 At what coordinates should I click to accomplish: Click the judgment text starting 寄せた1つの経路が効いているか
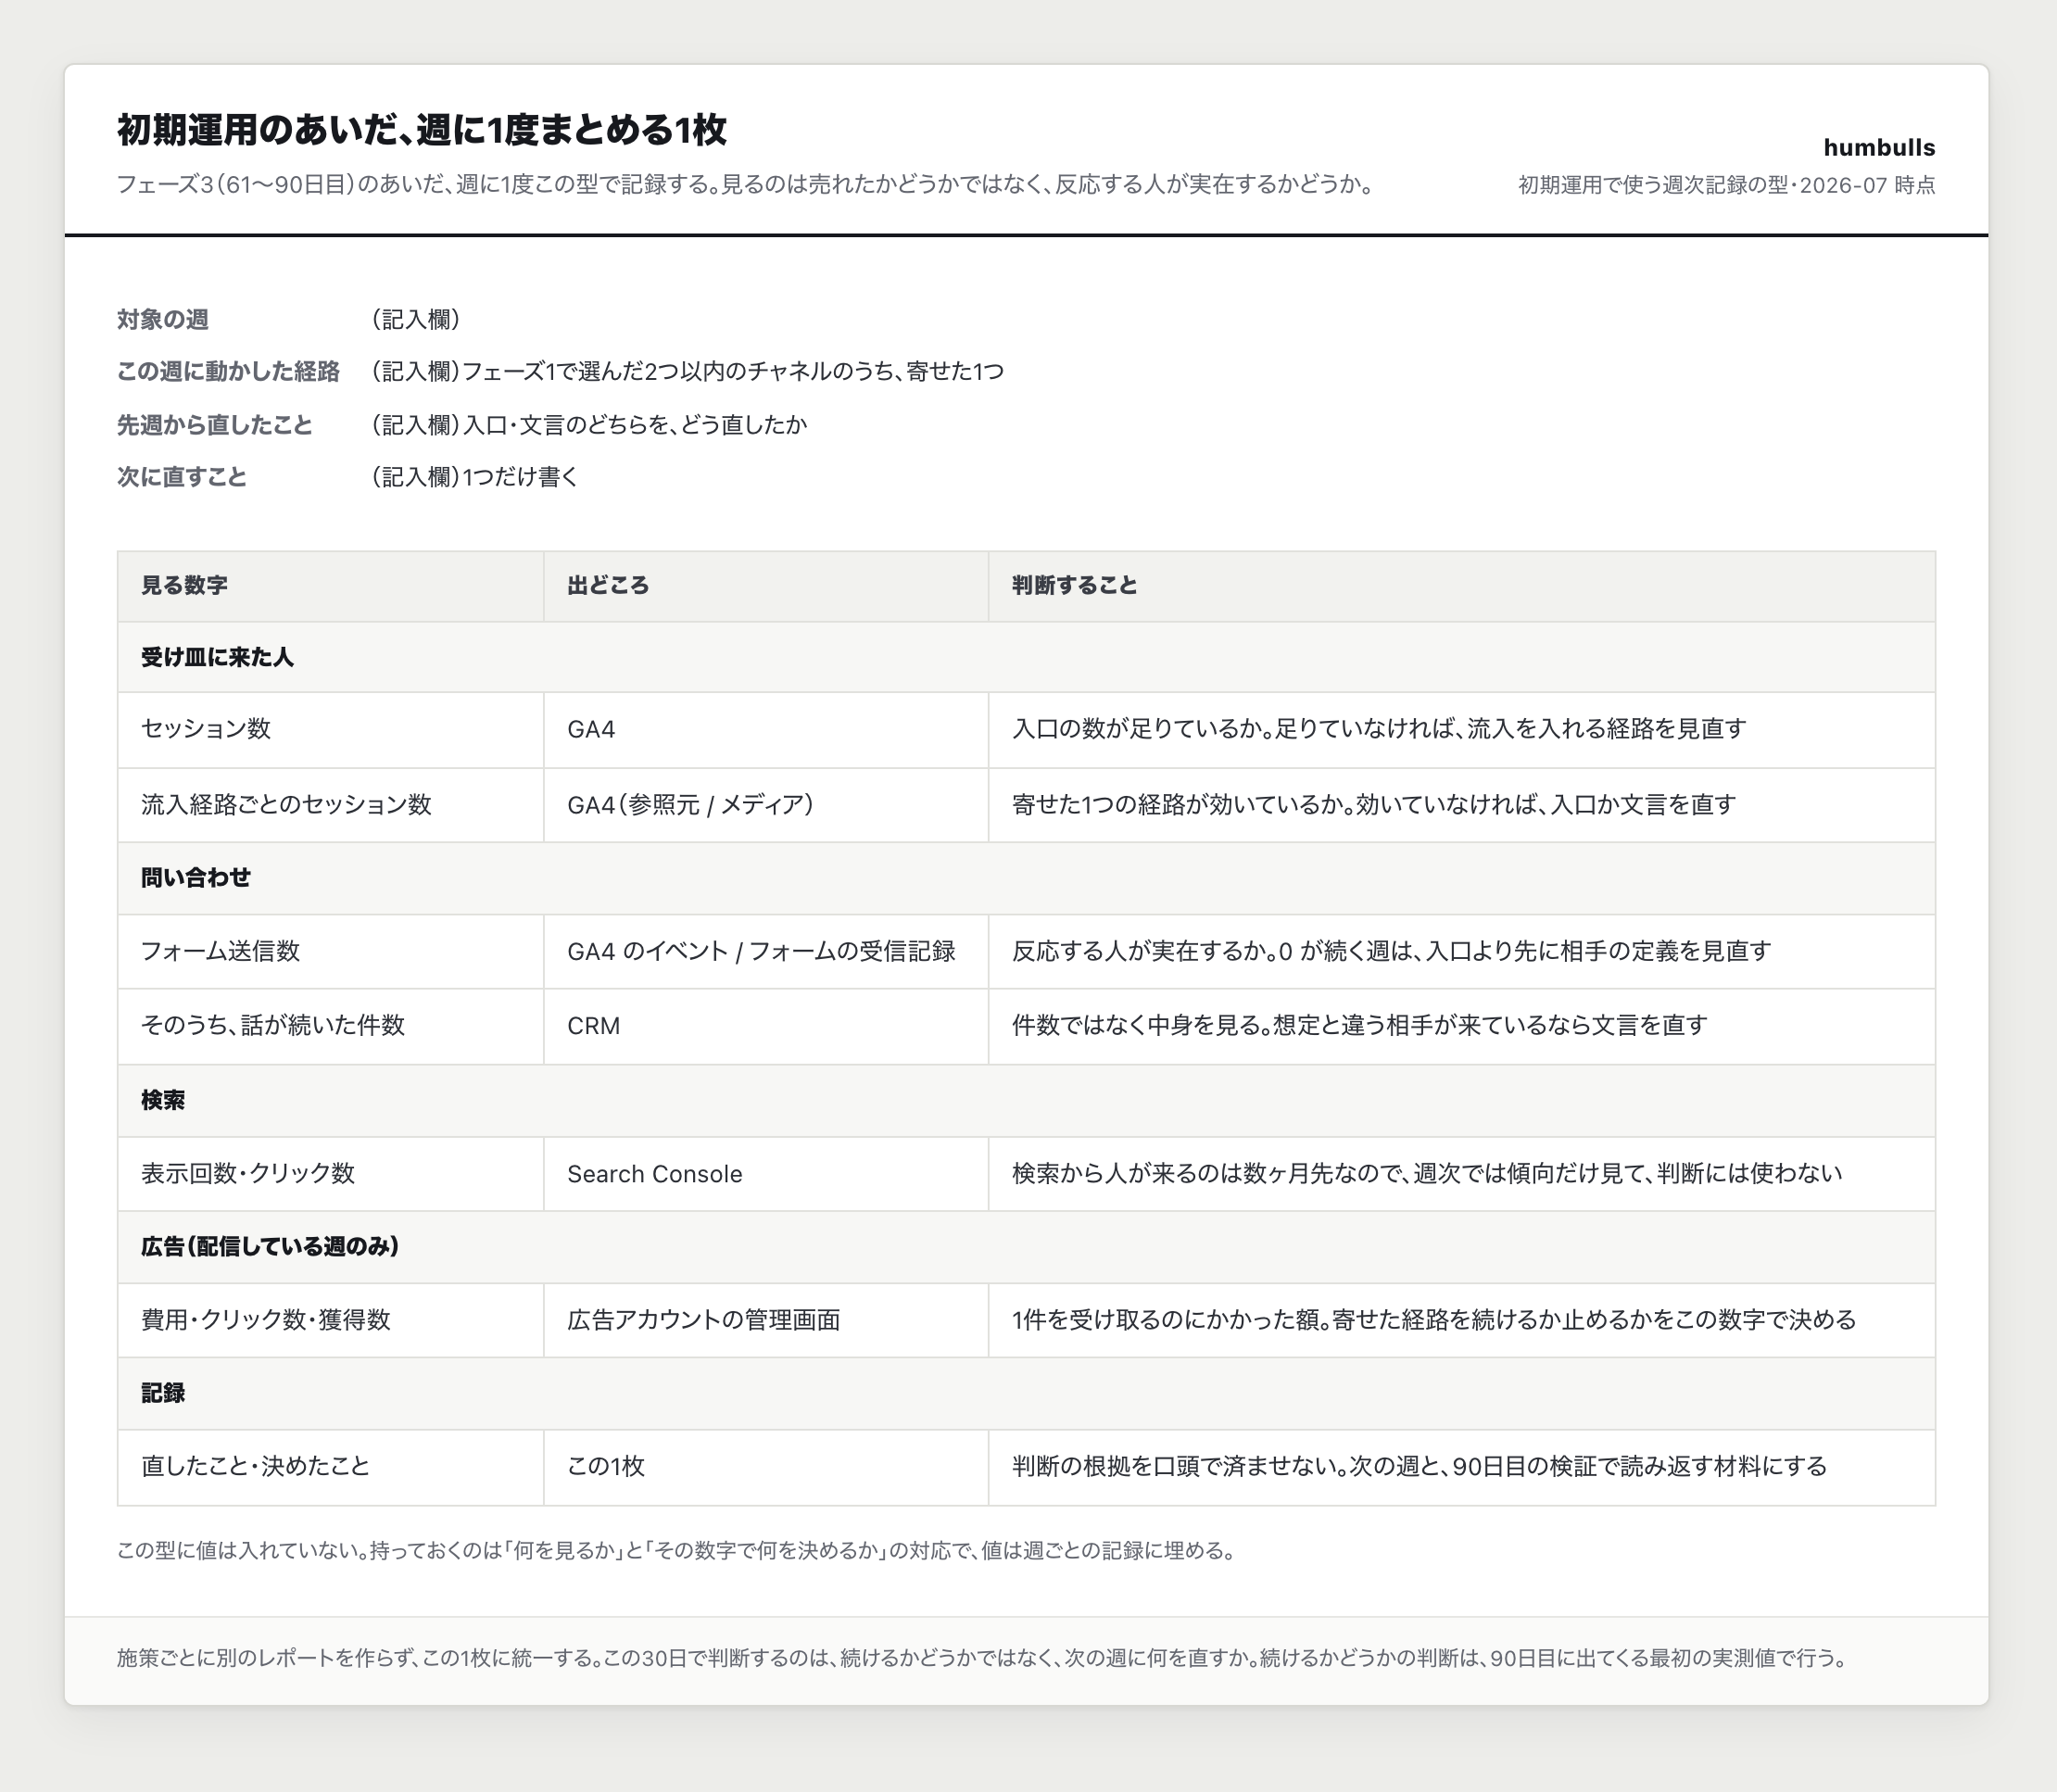click(x=1374, y=805)
